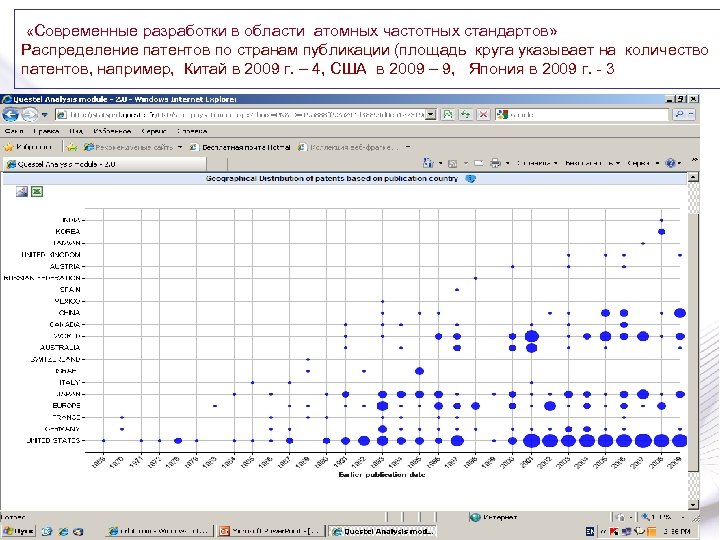Click the Google search box in the browser
The width and height of the screenshot is (720, 540).
pos(582,114)
